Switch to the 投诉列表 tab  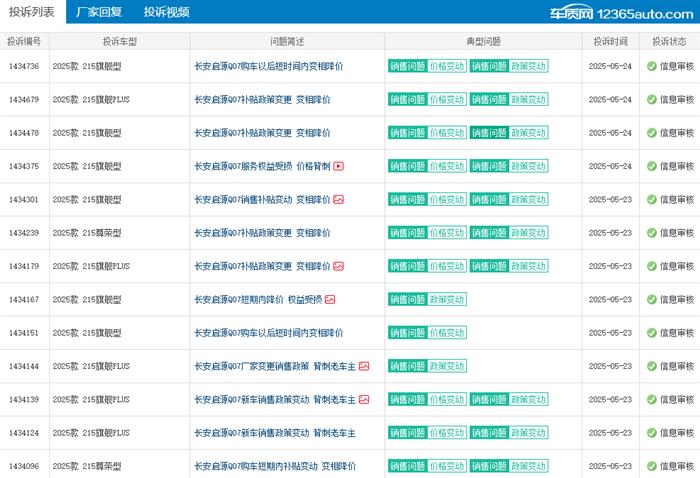click(32, 12)
